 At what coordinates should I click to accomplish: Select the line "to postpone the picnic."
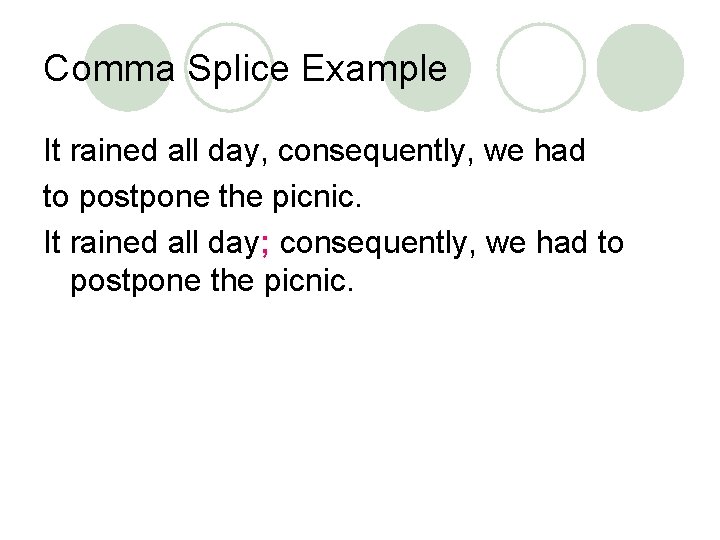click(202, 197)
